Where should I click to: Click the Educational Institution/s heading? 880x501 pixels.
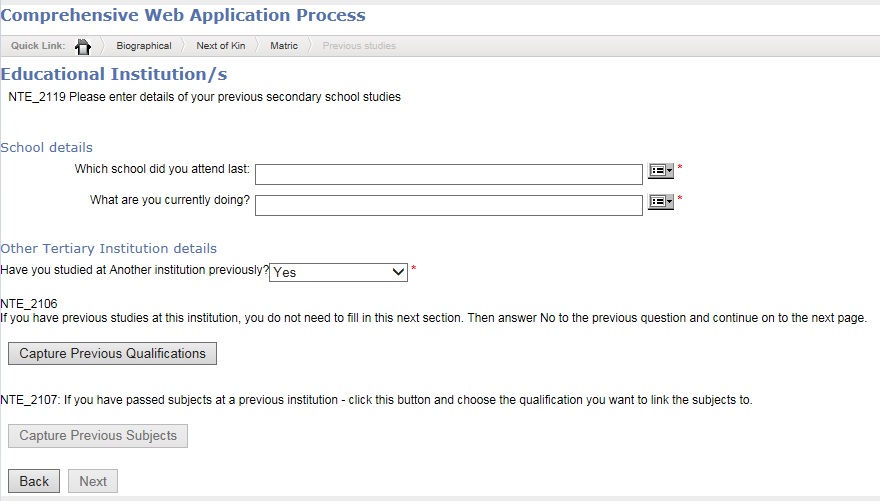pos(114,74)
